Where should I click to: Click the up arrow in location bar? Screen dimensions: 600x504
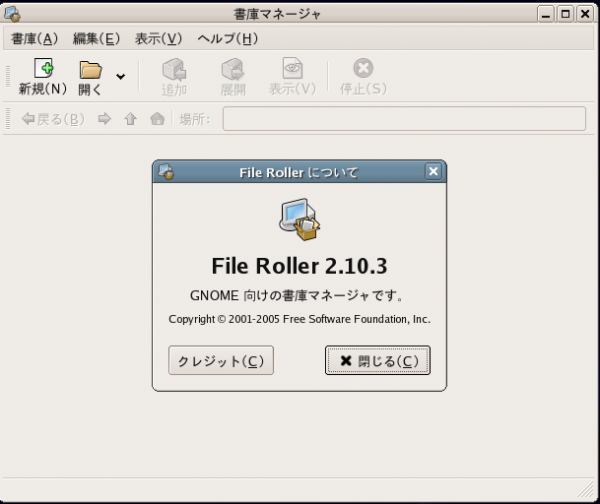130,119
